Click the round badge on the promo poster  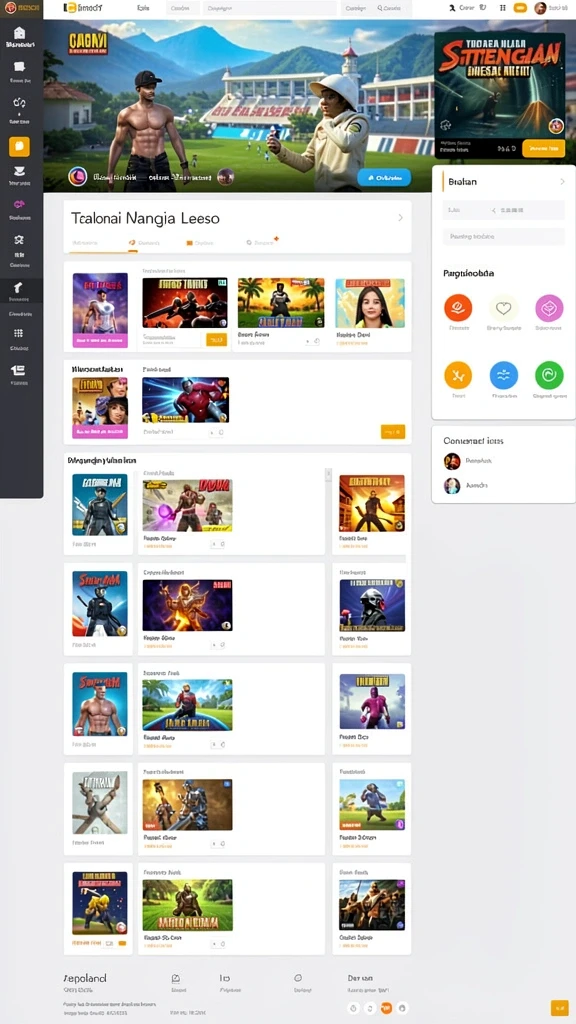pos(556,125)
